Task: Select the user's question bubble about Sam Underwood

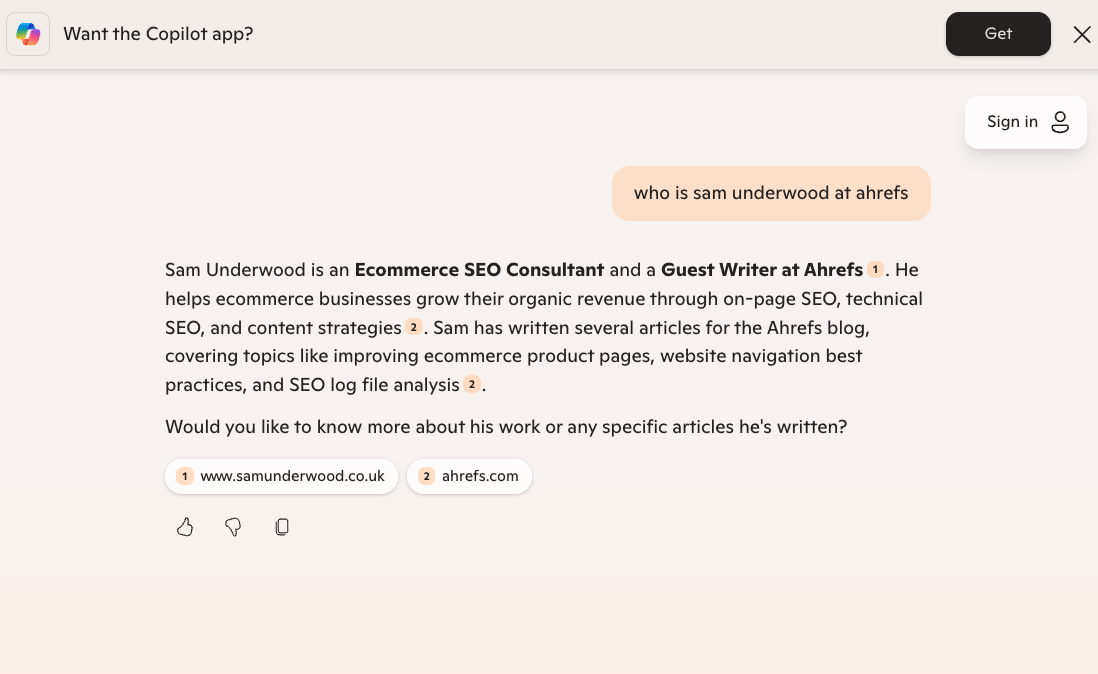Action: click(x=771, y=192)
